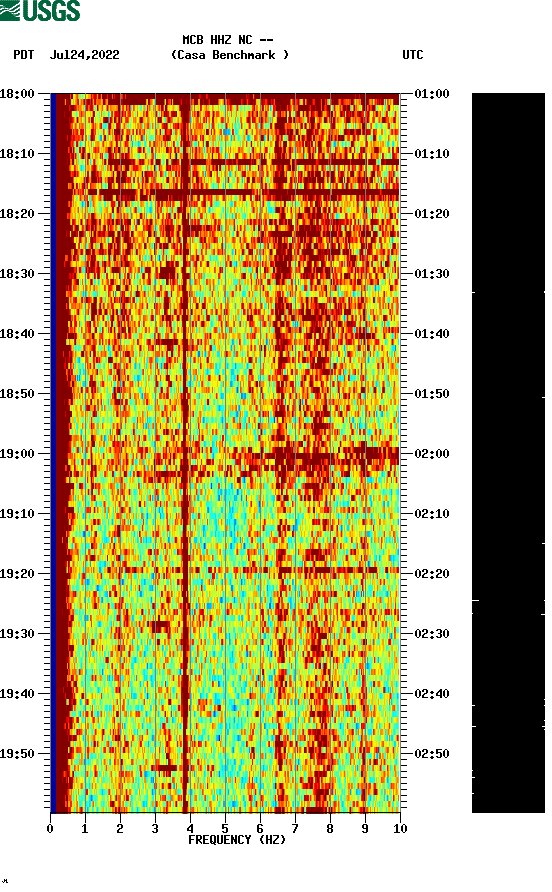The image size is (552, 892).
Task: Click the 5 Hz frequency tick label
Action: coord(225,829)
